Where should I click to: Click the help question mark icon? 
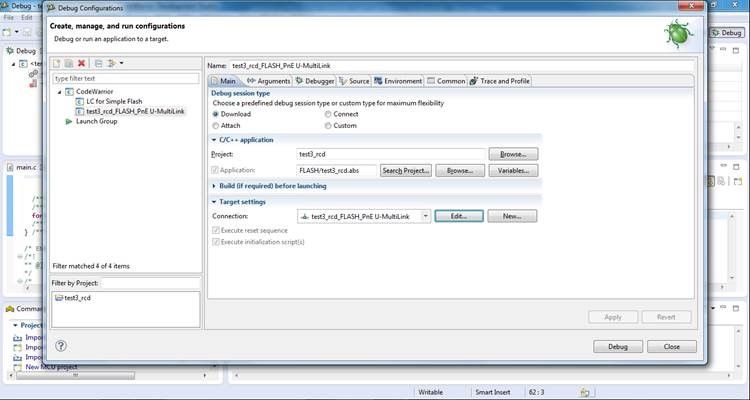coord(61,346)
